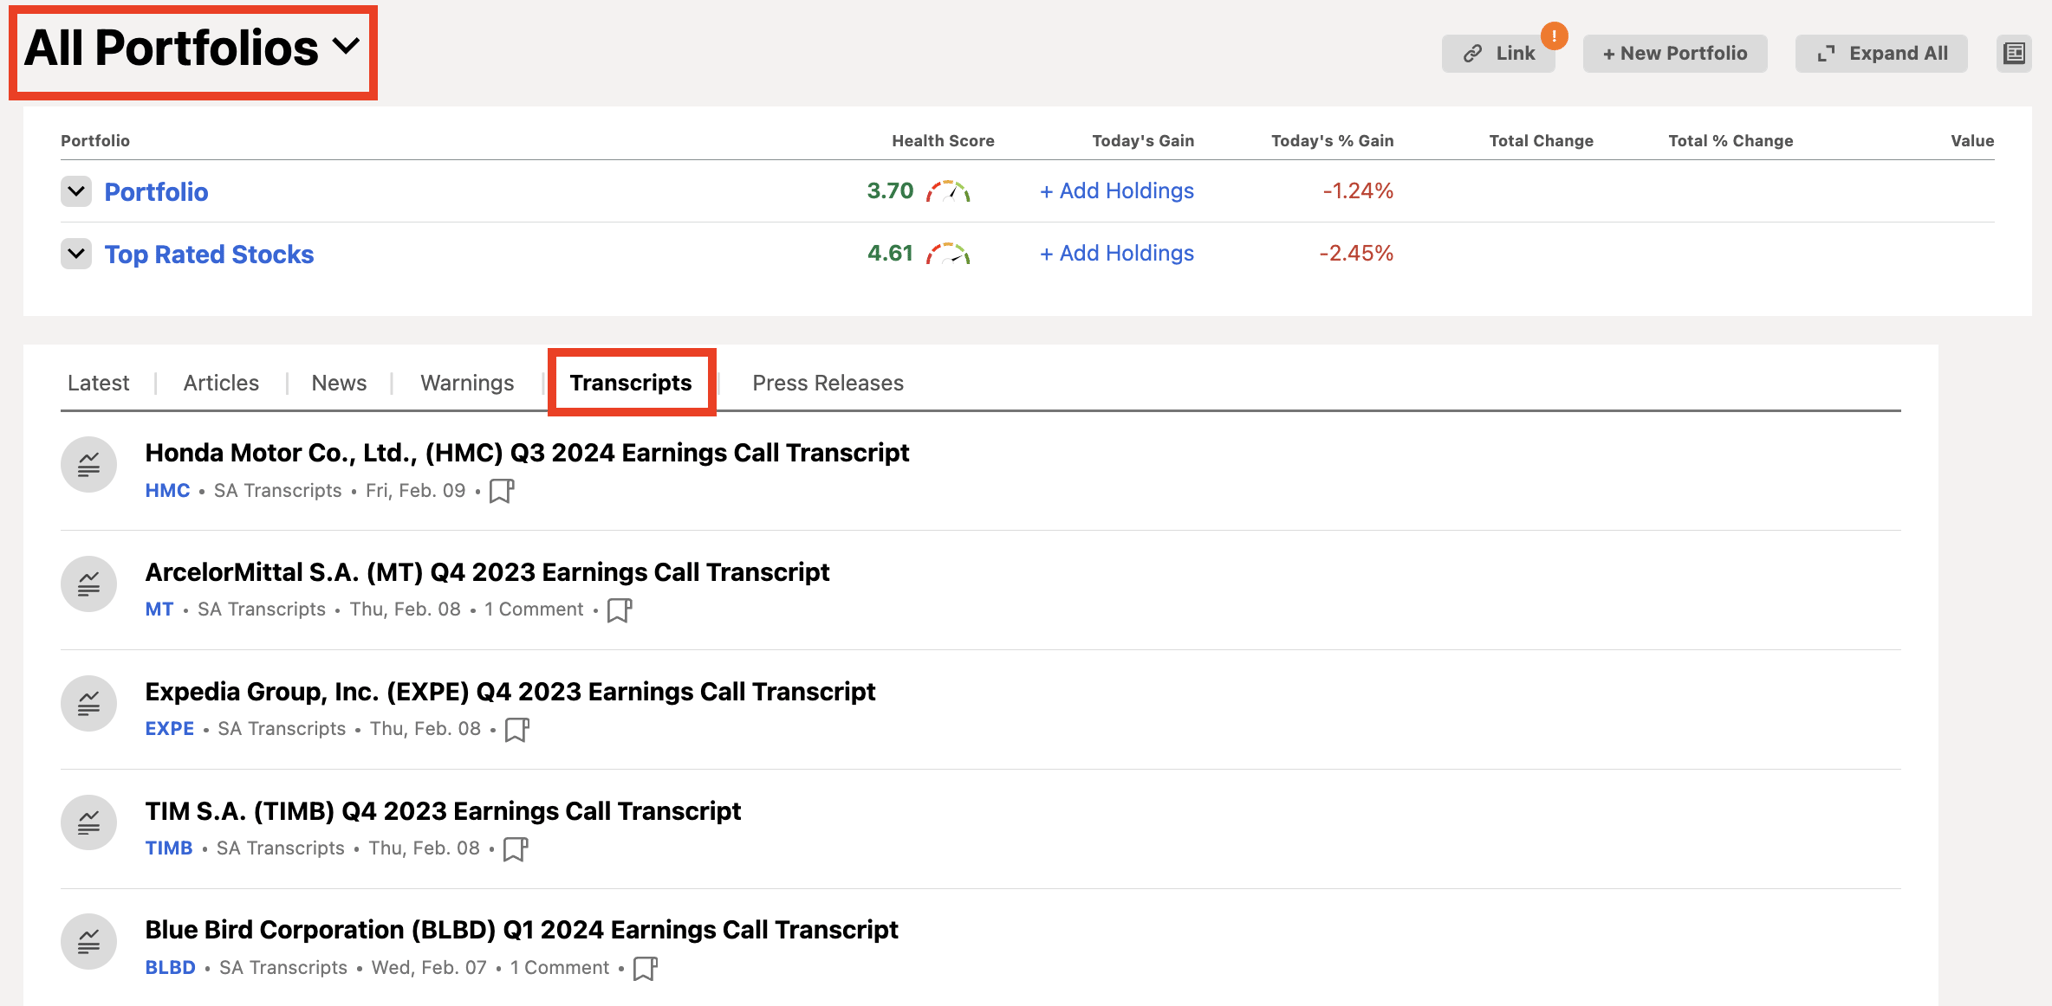Collapse the Portfolio row

pos(76,191)
